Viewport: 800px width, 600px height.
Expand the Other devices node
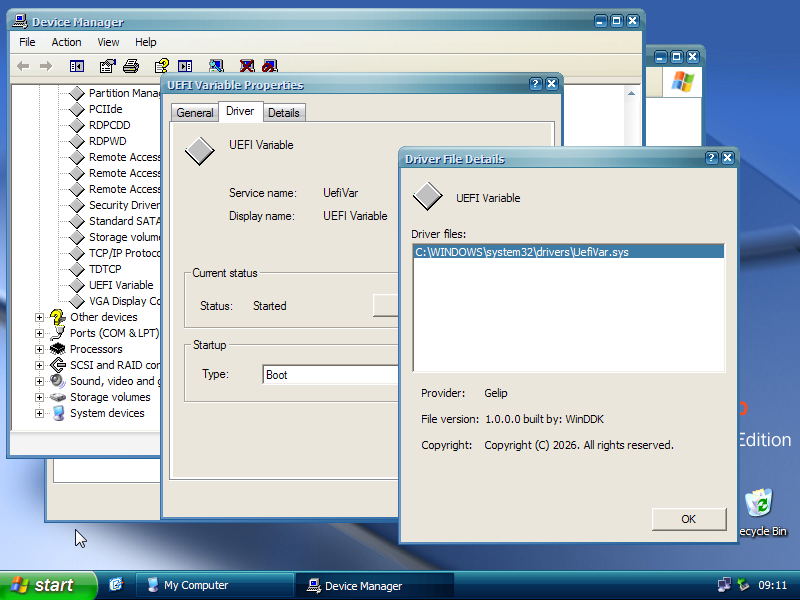tap(39, 317)
